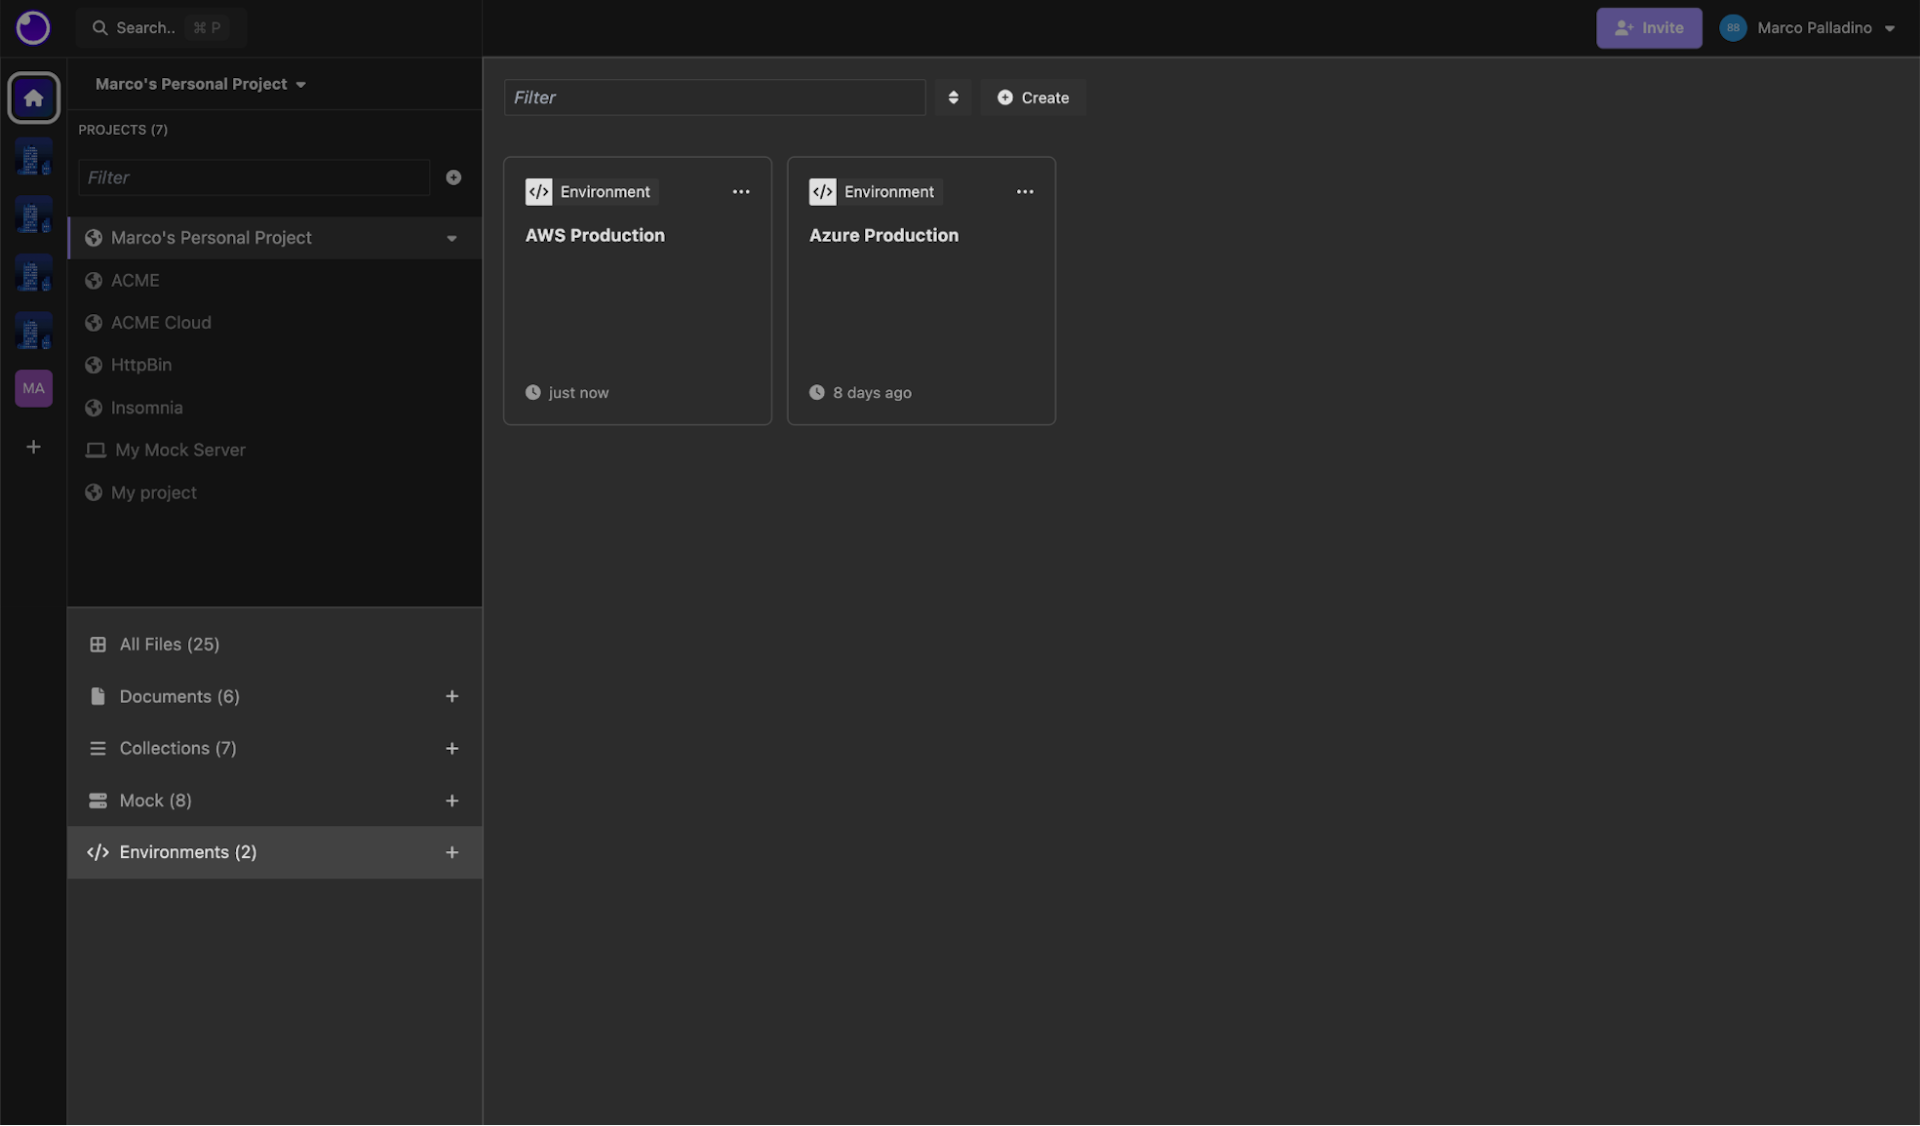Click the Insomnia logo icon
Viewport: 1920px width, 1126px height.
pos(33,27)
